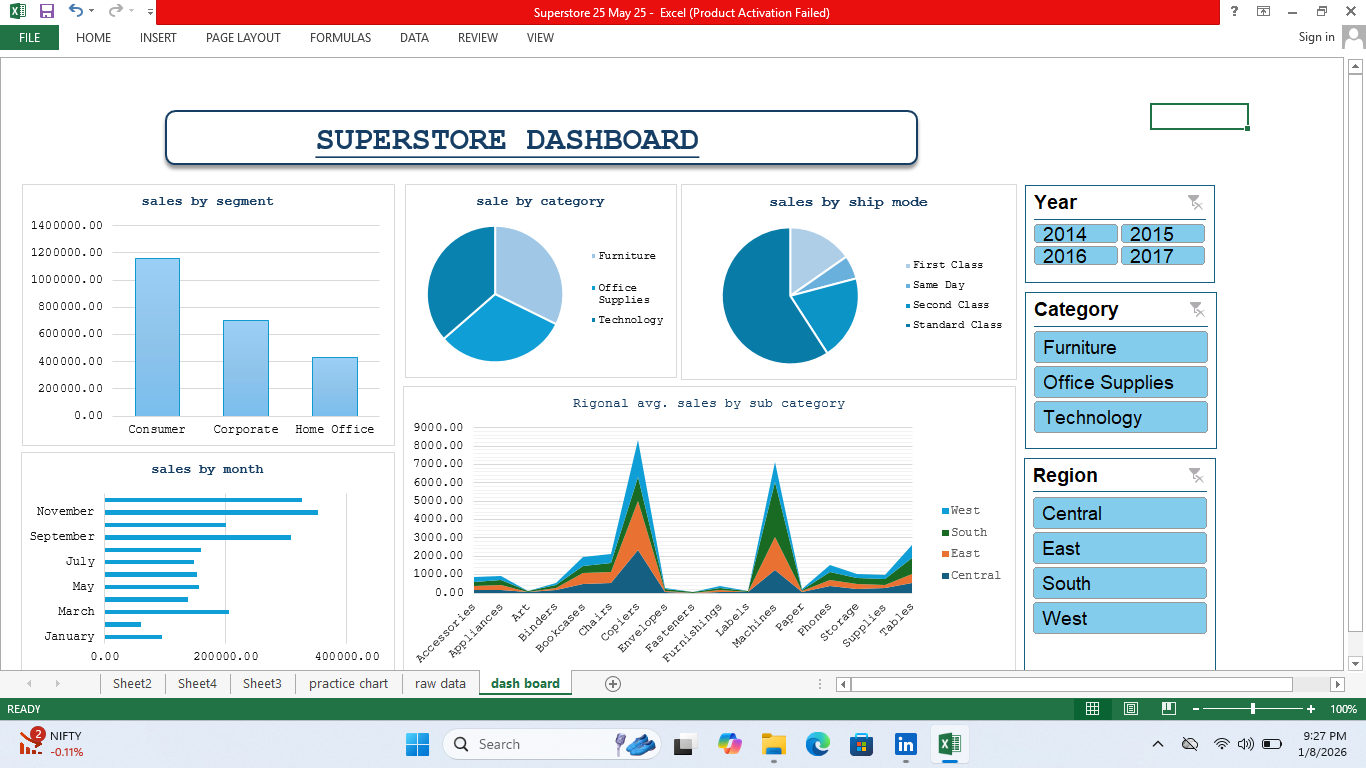Click the vertical scrollbar down arrow
1366x768 pixels.
(1356, 663)
